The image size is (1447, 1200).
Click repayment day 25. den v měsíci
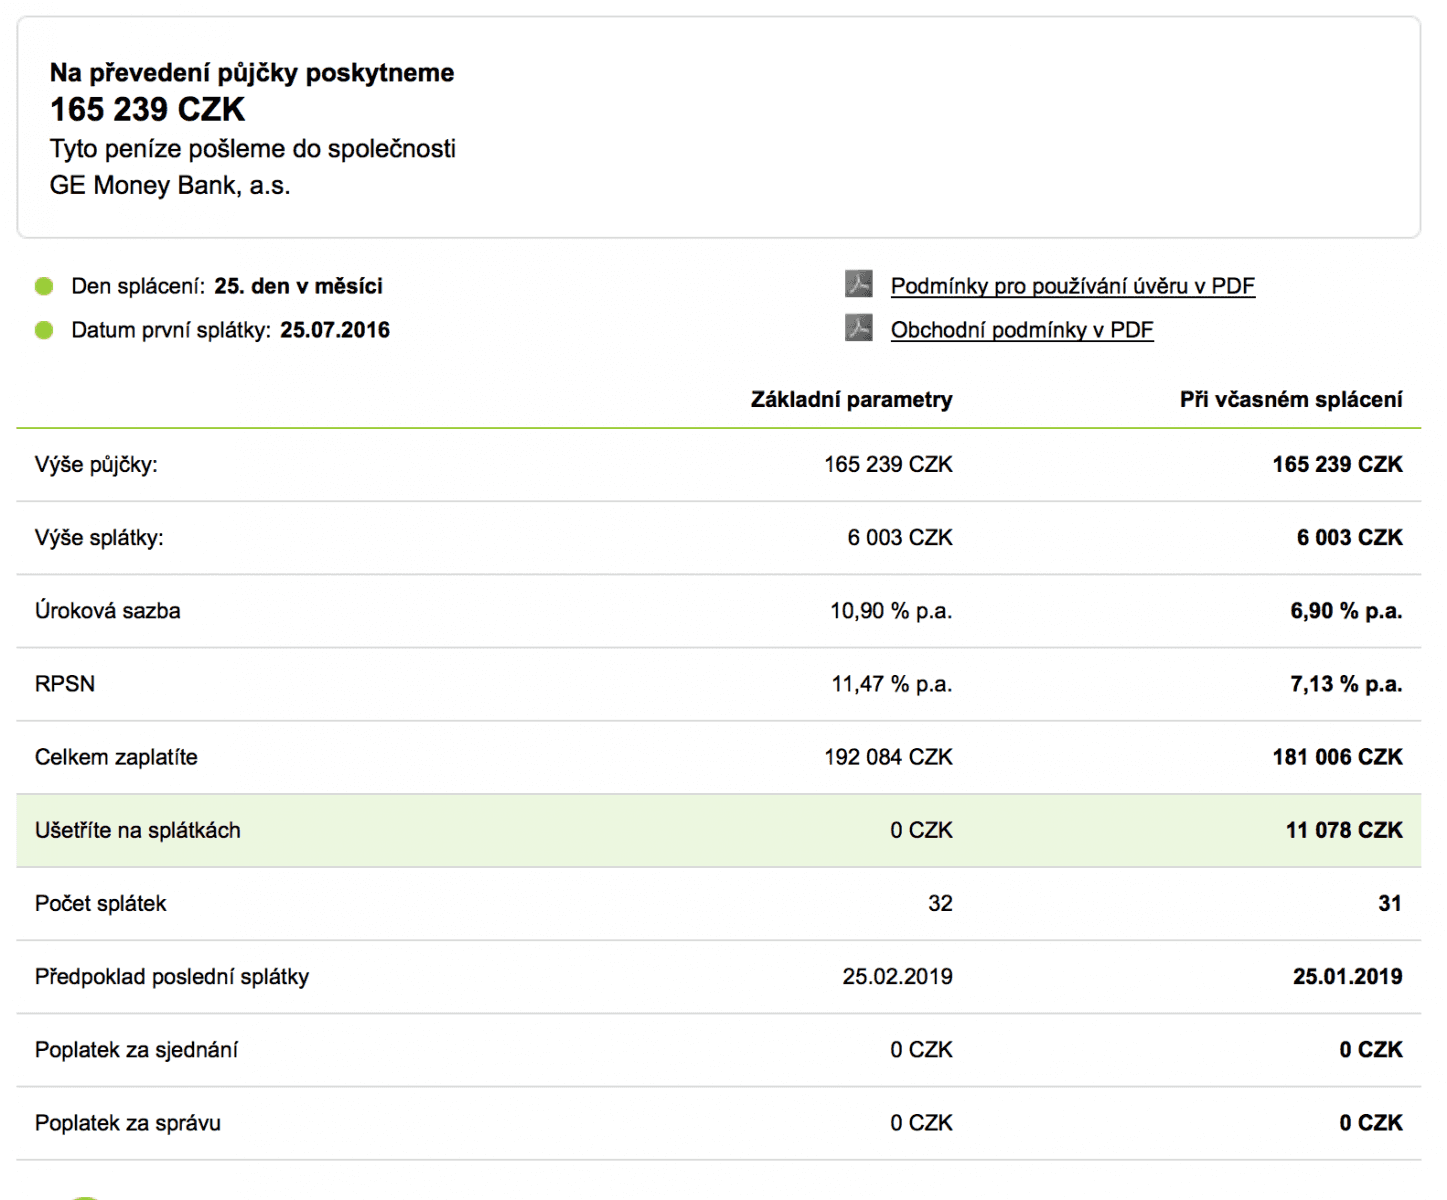click(298, 287)
